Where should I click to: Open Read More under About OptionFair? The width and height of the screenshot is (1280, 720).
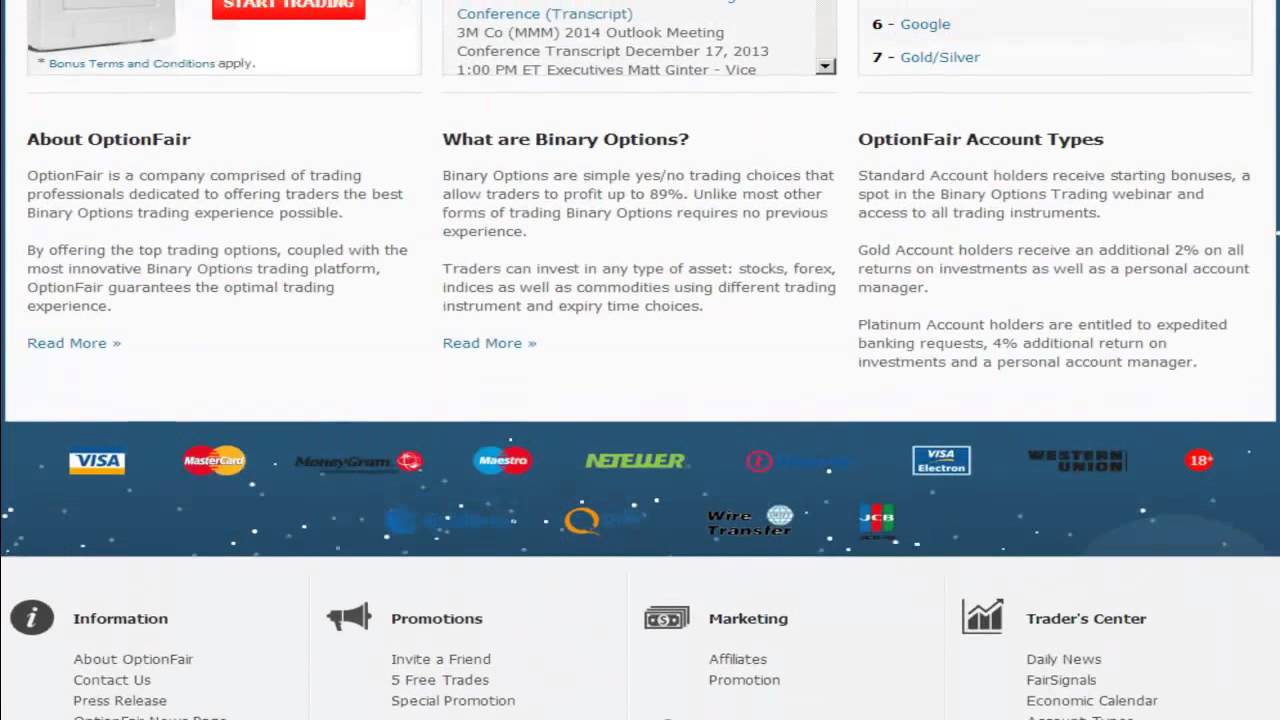click(x=74, y=343)
